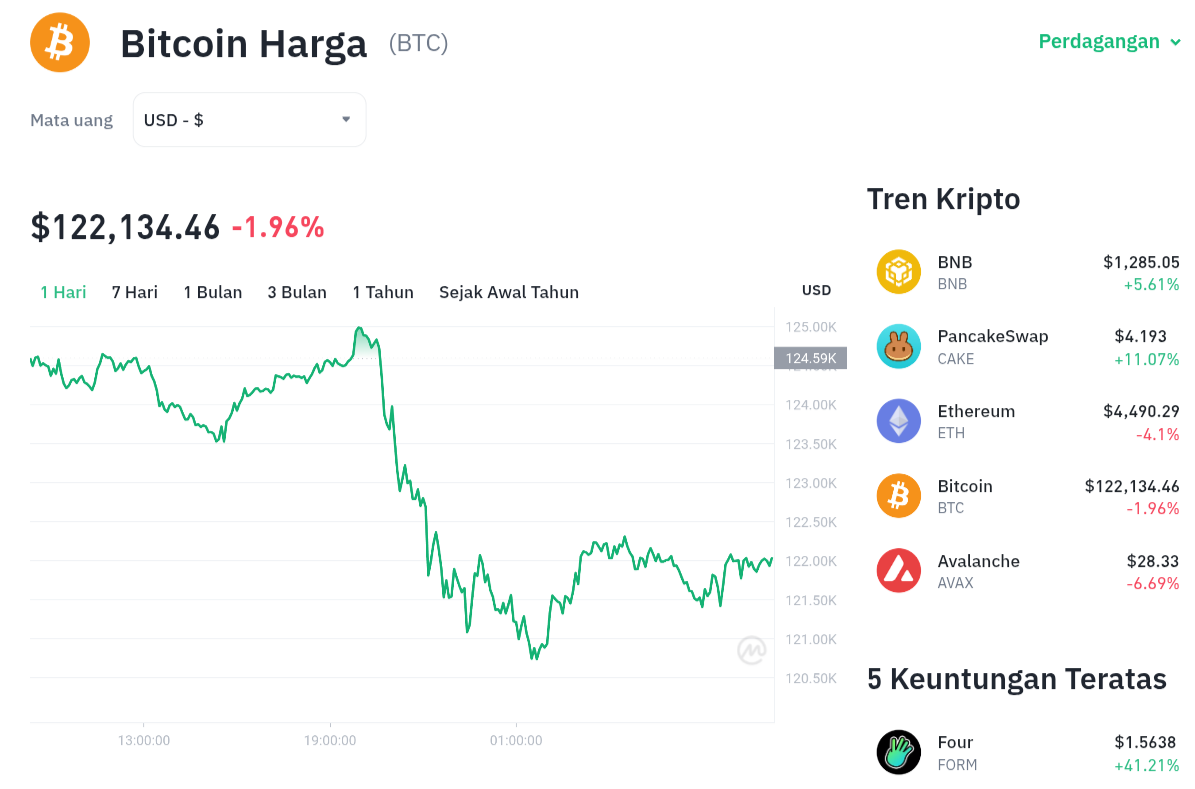The width and height of the screenshot is (1195, 789).
Task: Click the Ethereum diamond icon
Action: pyautogui.click(x=898, y=421)
